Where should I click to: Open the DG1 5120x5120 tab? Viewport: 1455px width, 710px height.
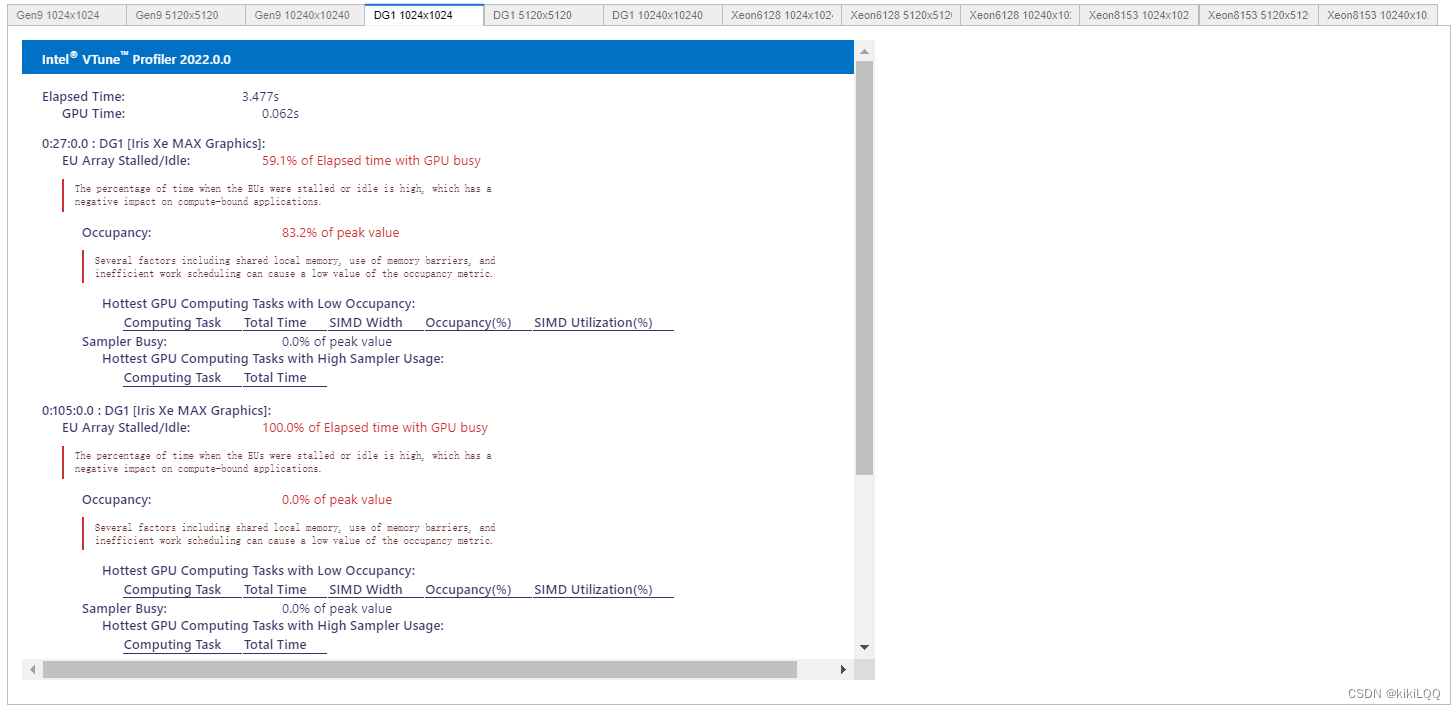point(543,15)
